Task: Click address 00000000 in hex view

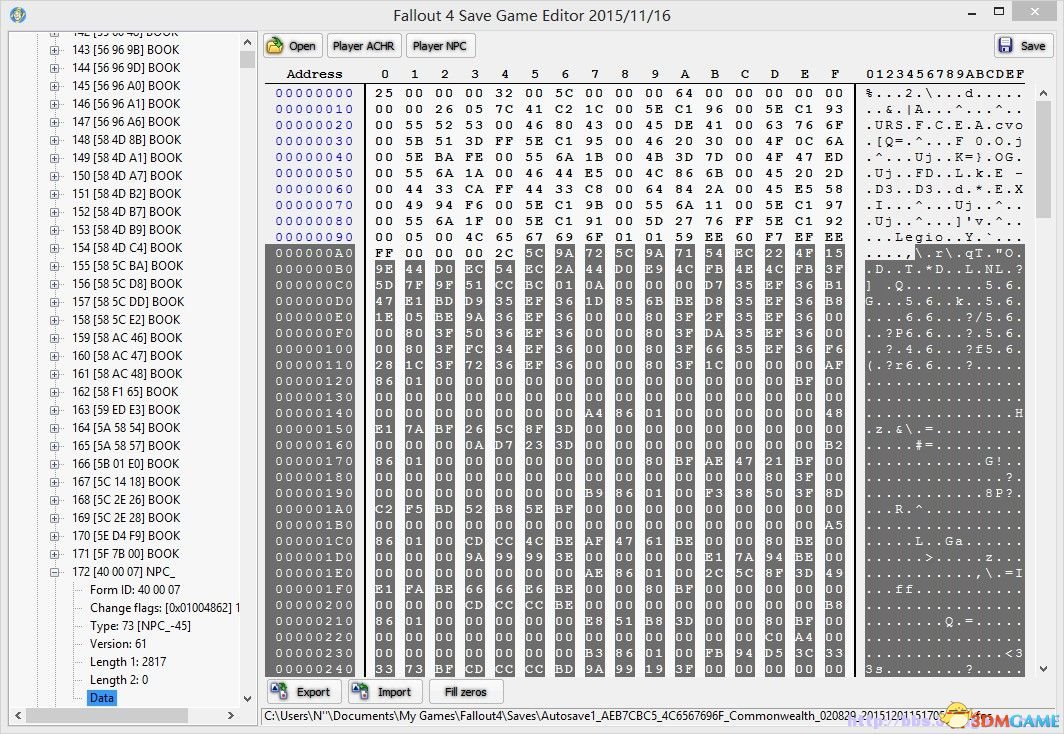Action: 314,94
